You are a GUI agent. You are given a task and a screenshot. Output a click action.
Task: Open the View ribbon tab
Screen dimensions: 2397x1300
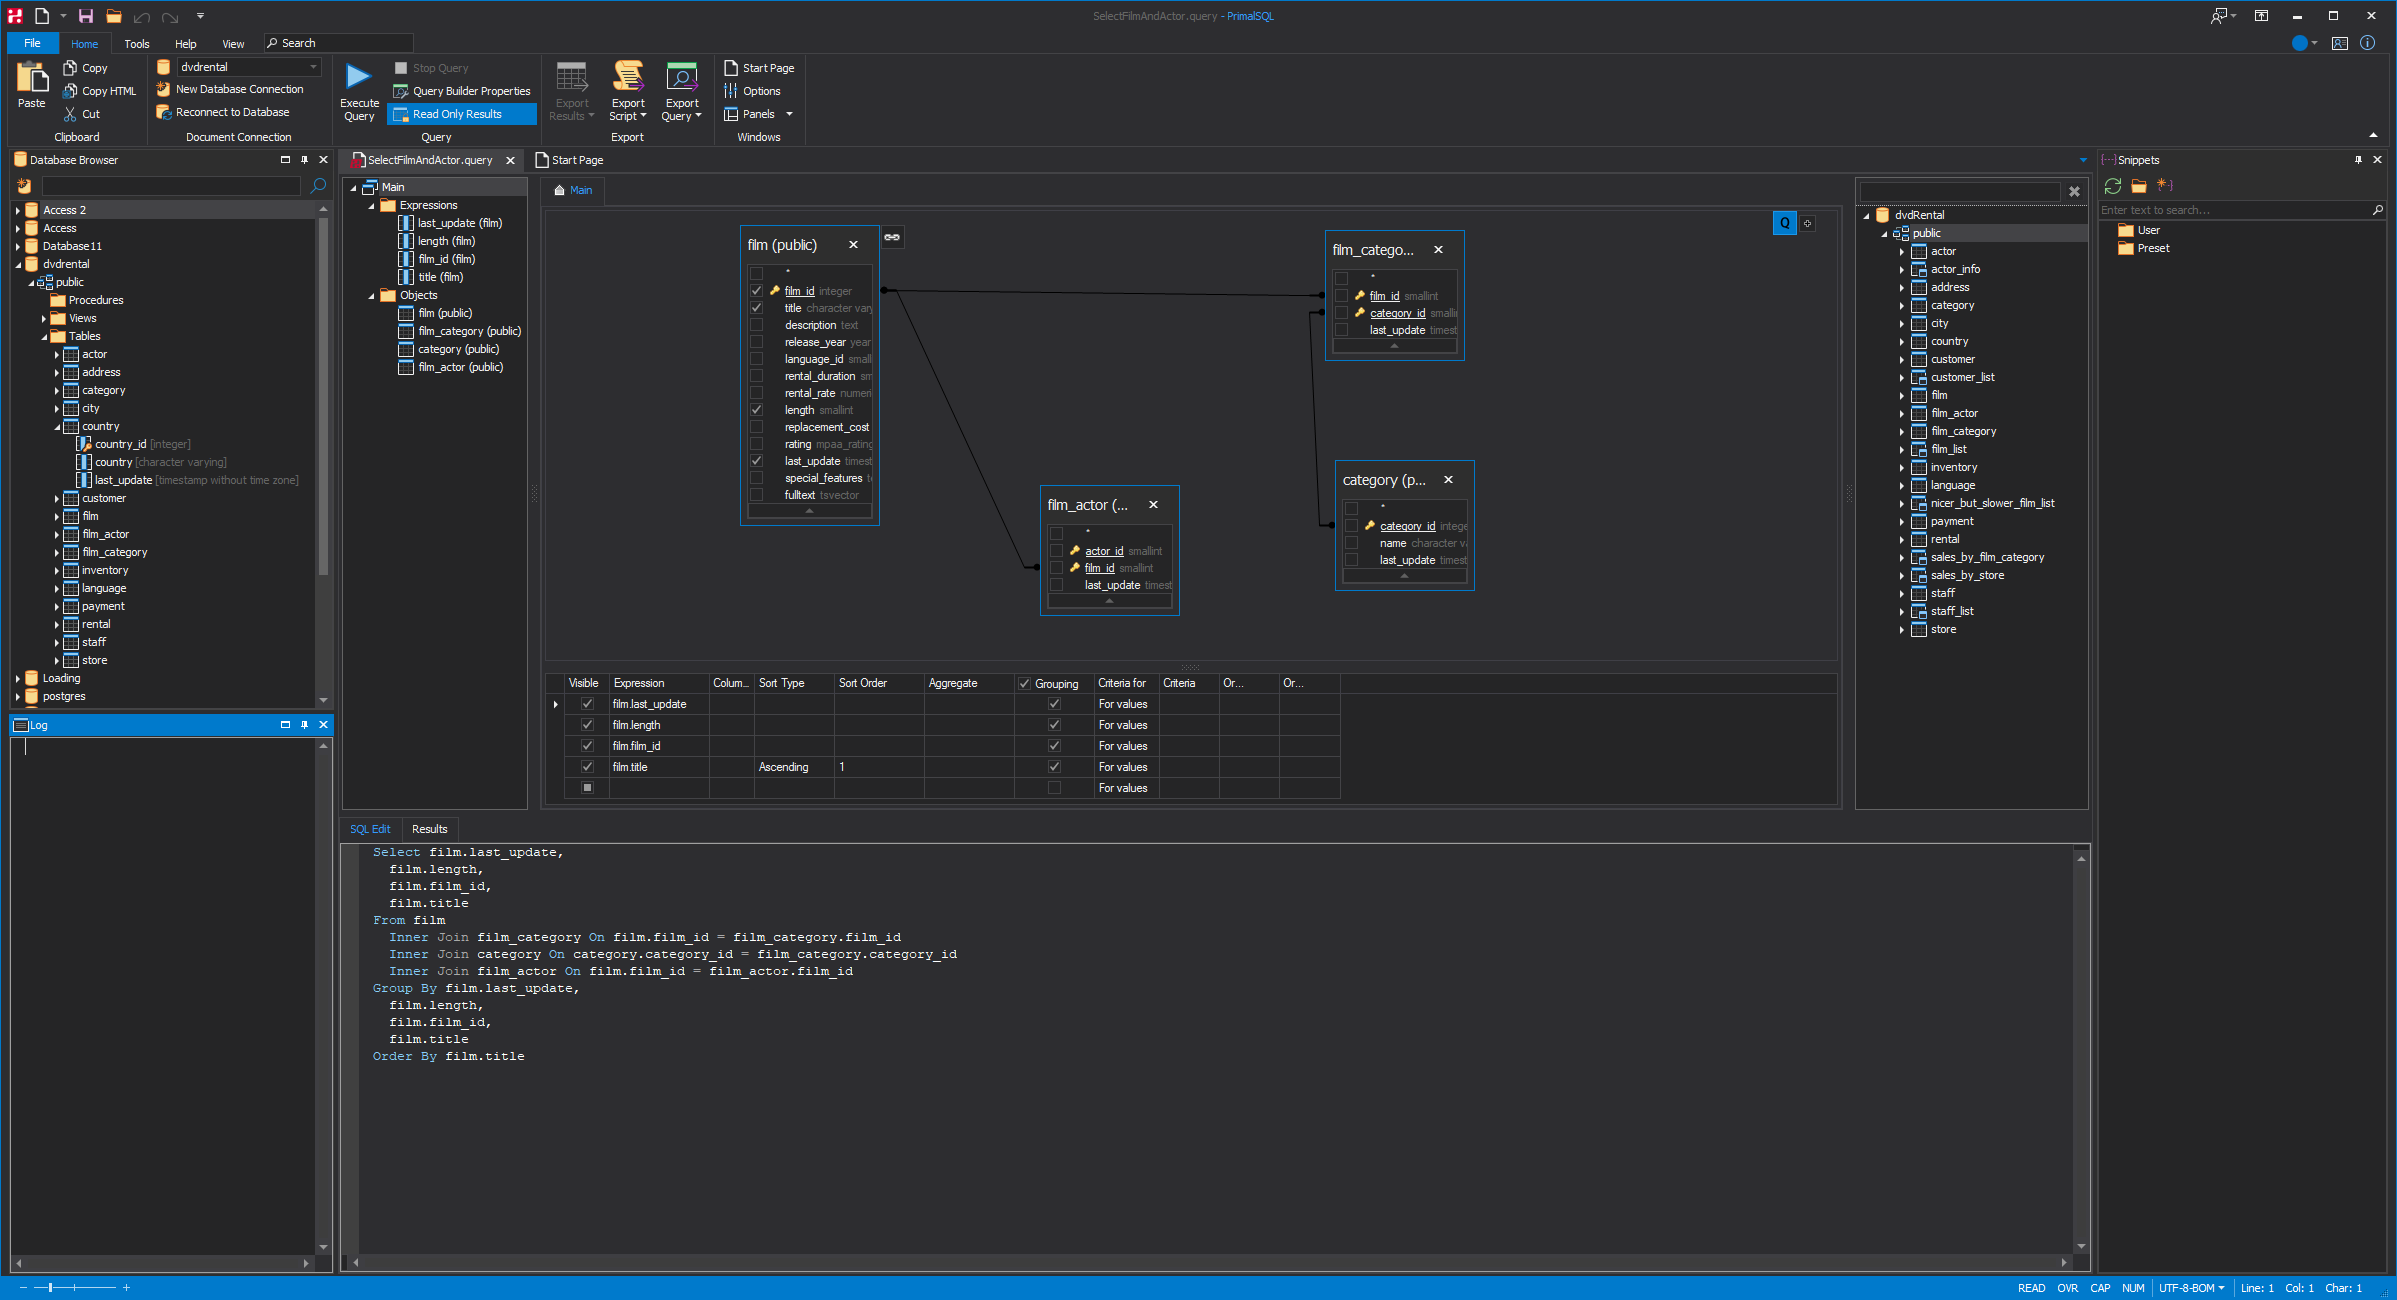[233, 44]
